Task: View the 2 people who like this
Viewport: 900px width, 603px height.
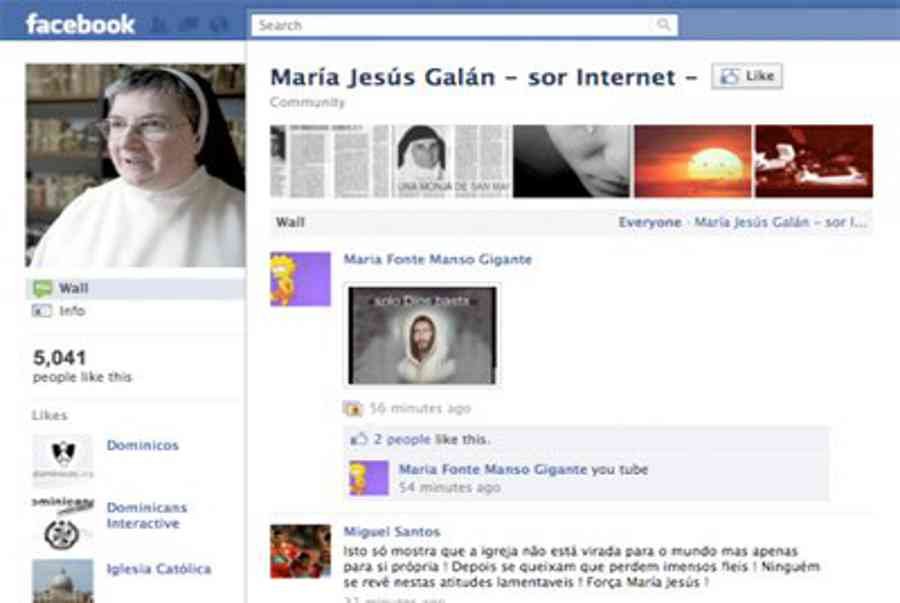Action: 402,439
